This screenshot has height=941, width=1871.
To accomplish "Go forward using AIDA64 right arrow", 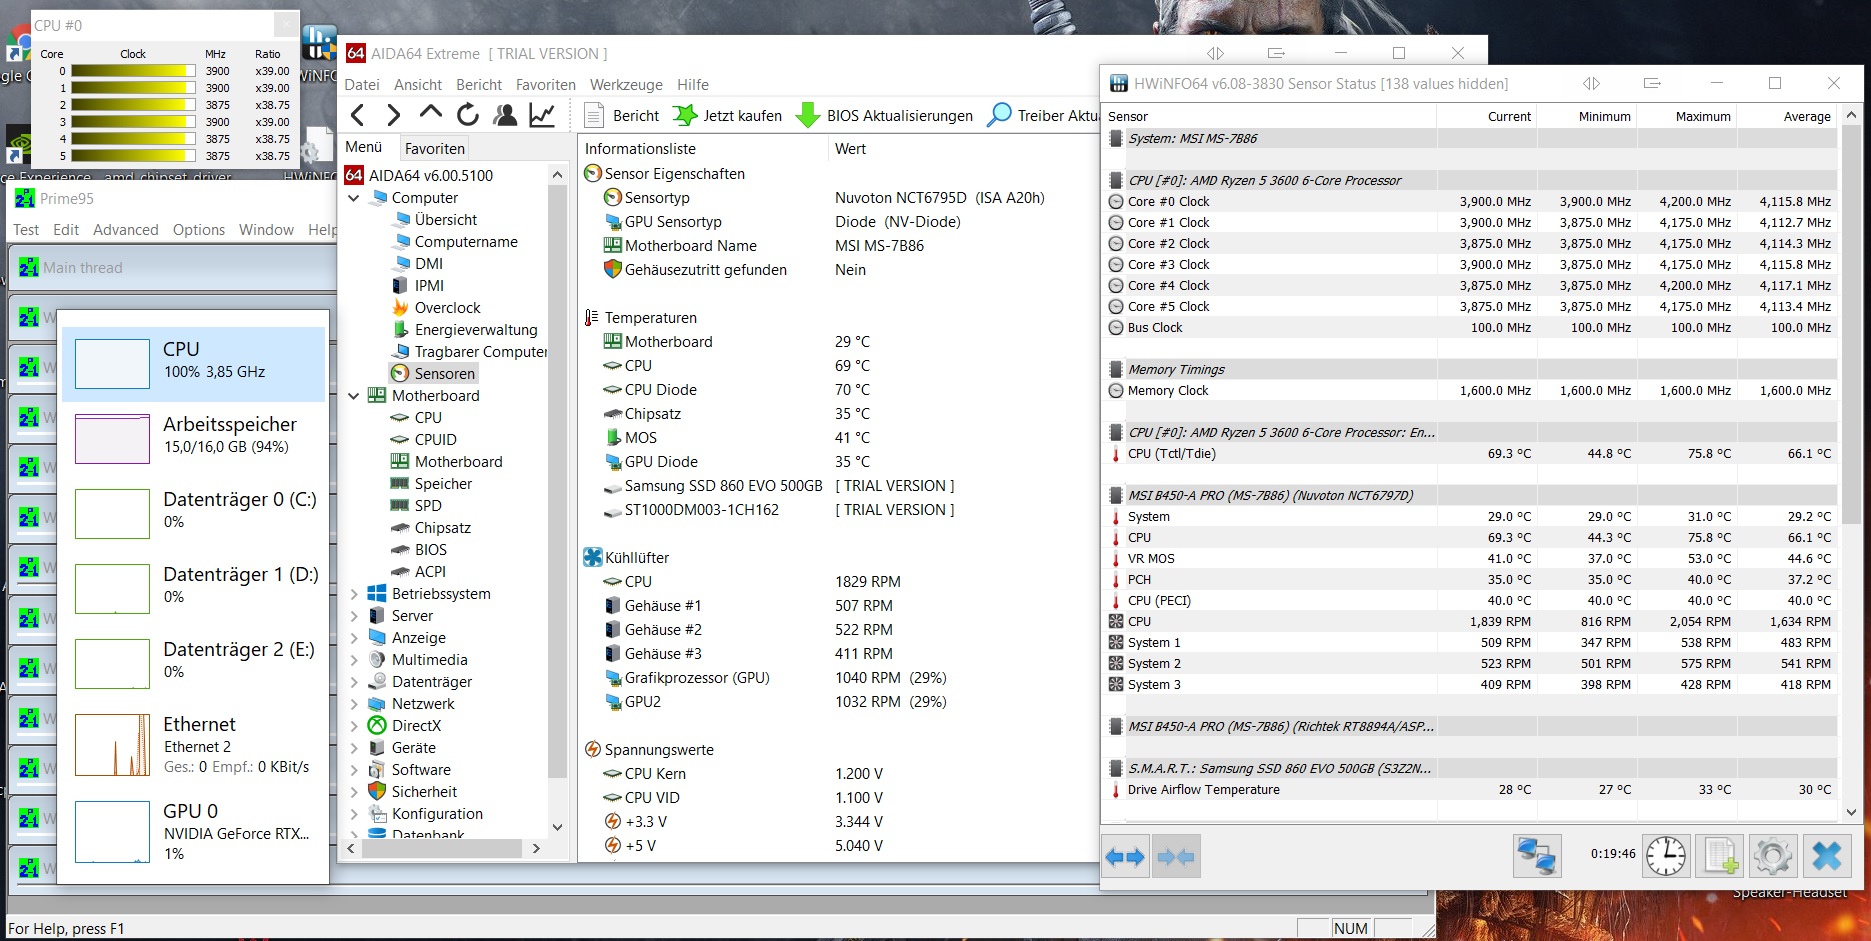I will [x=394, y=115].
